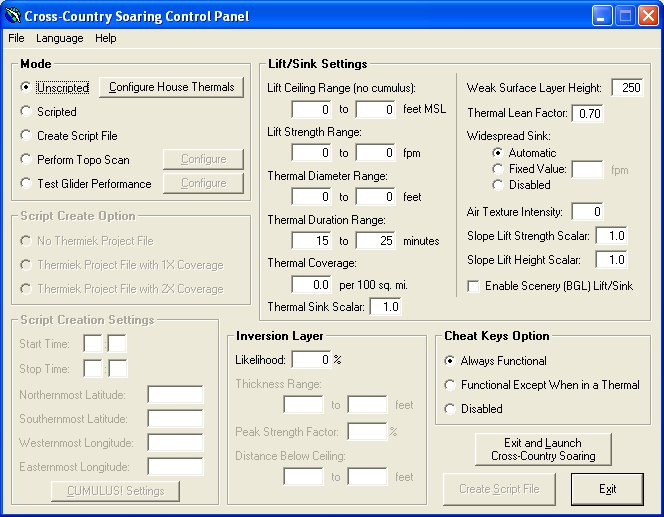Click the 'Lift/Sink Settings' group heading
Viewport: 664px width, 517px height.
tap(318, 64)
